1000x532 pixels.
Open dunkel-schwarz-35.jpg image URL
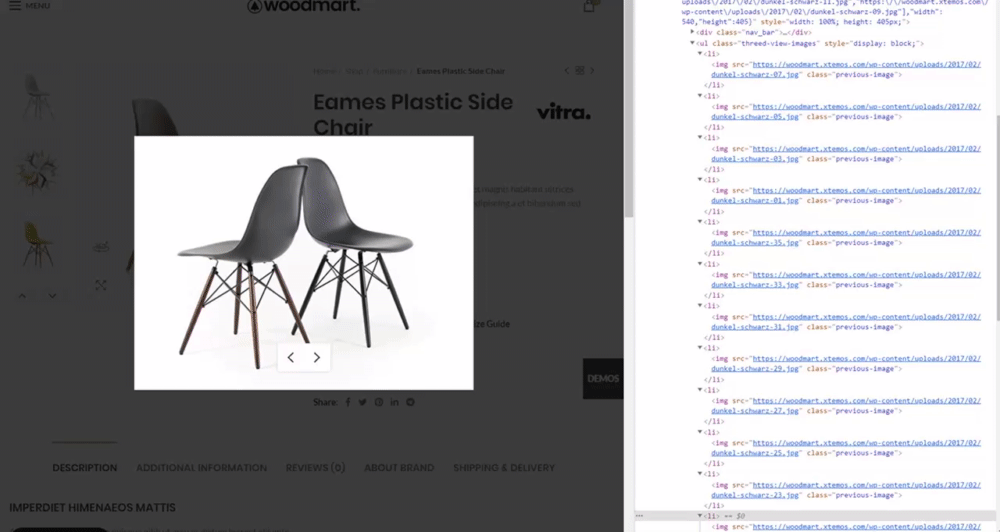846,237
